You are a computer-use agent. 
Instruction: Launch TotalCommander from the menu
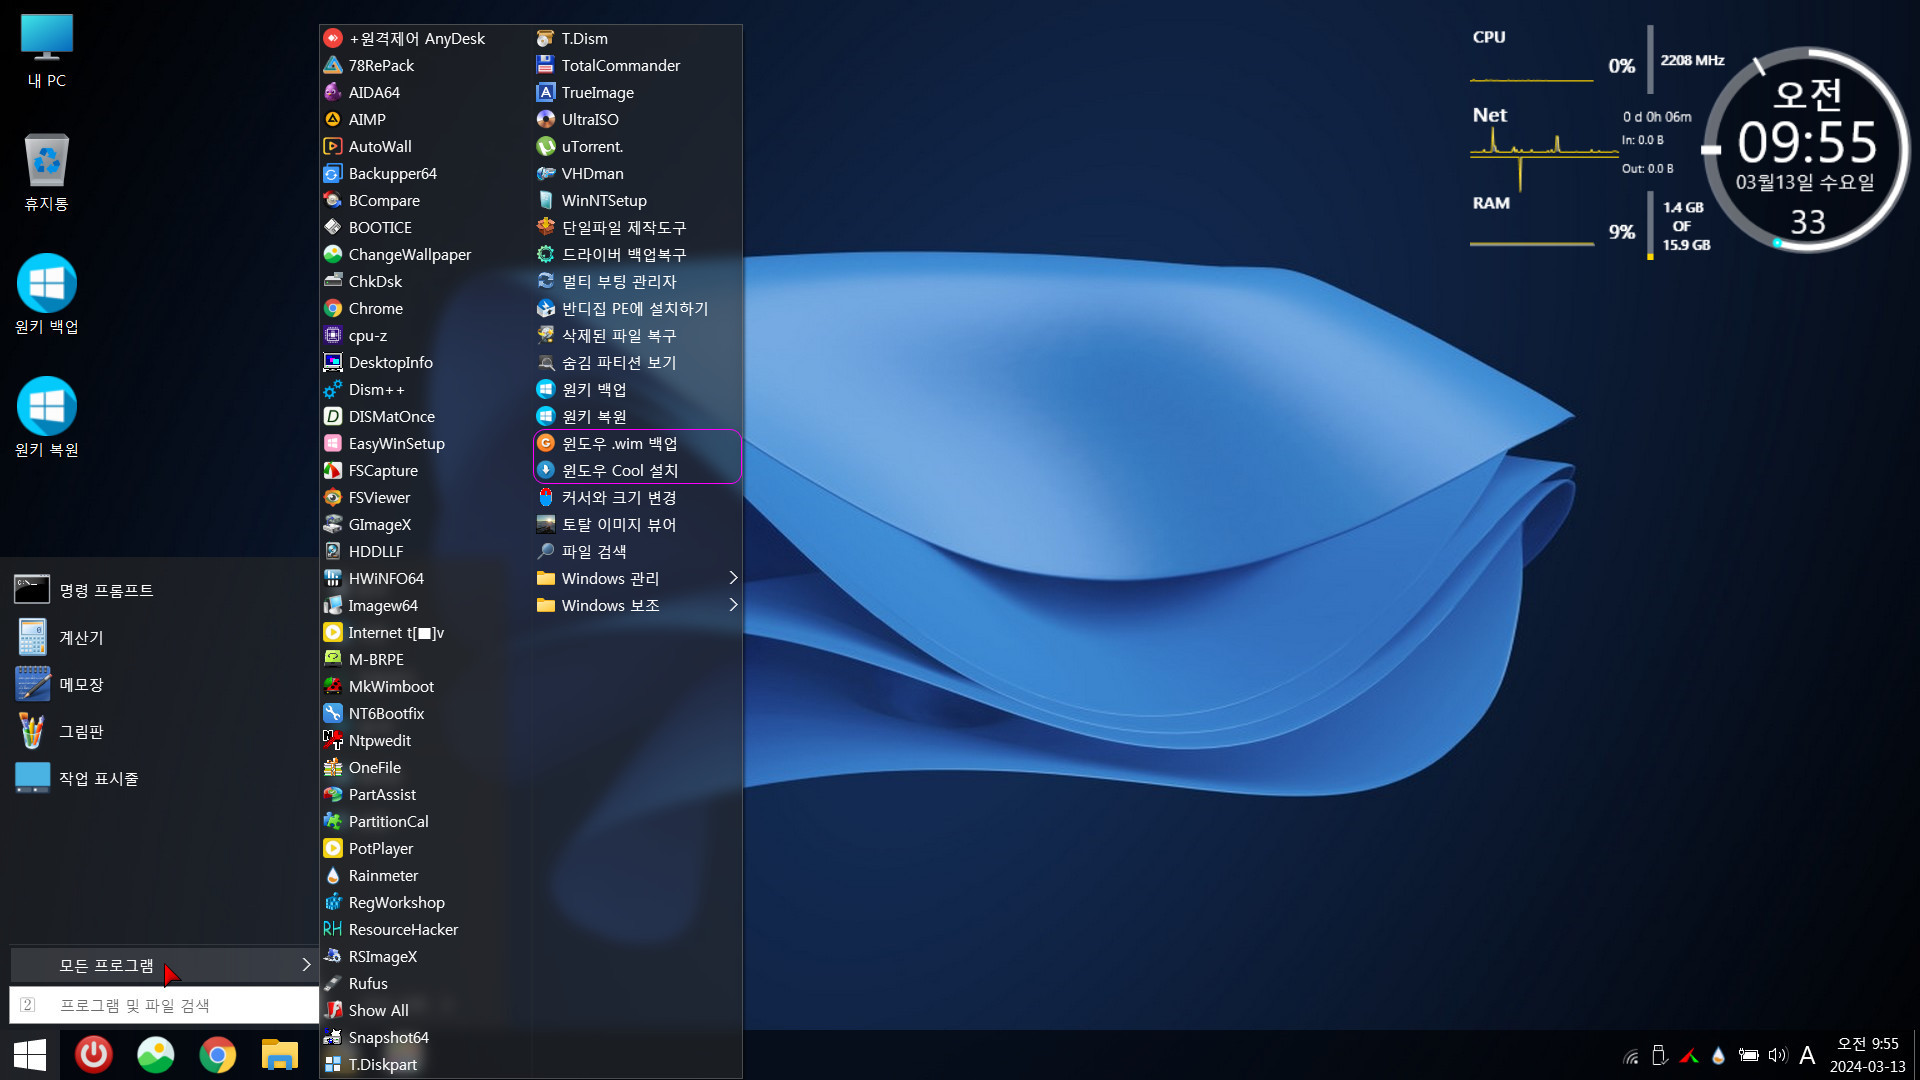(x=636, y=65)
